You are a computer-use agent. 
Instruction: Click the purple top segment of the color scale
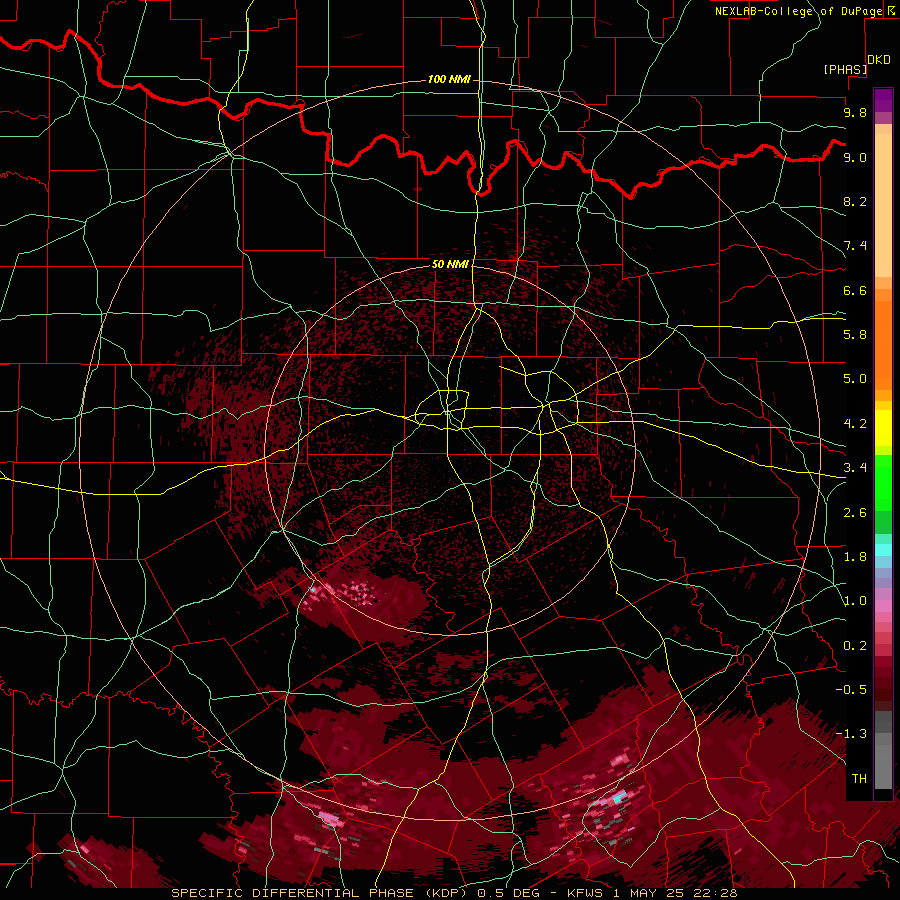883,100
